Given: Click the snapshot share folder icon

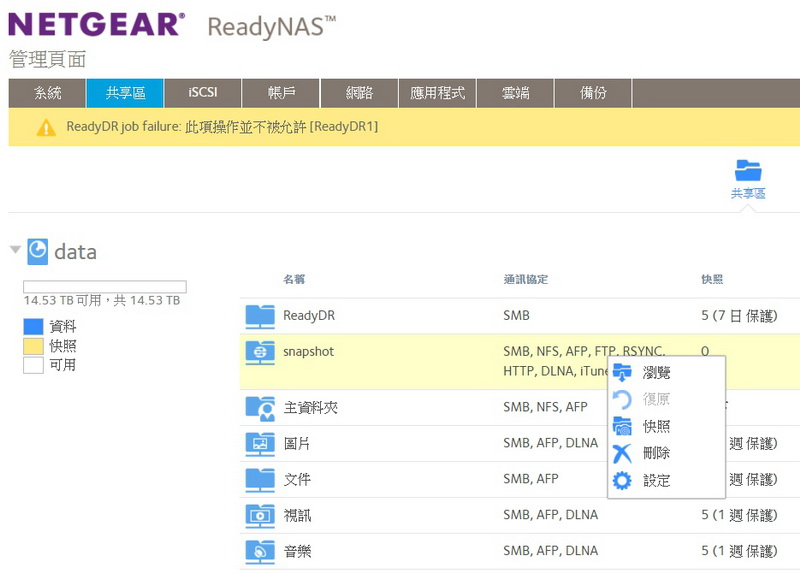Looking at the screenshot, I should [260, 353].
